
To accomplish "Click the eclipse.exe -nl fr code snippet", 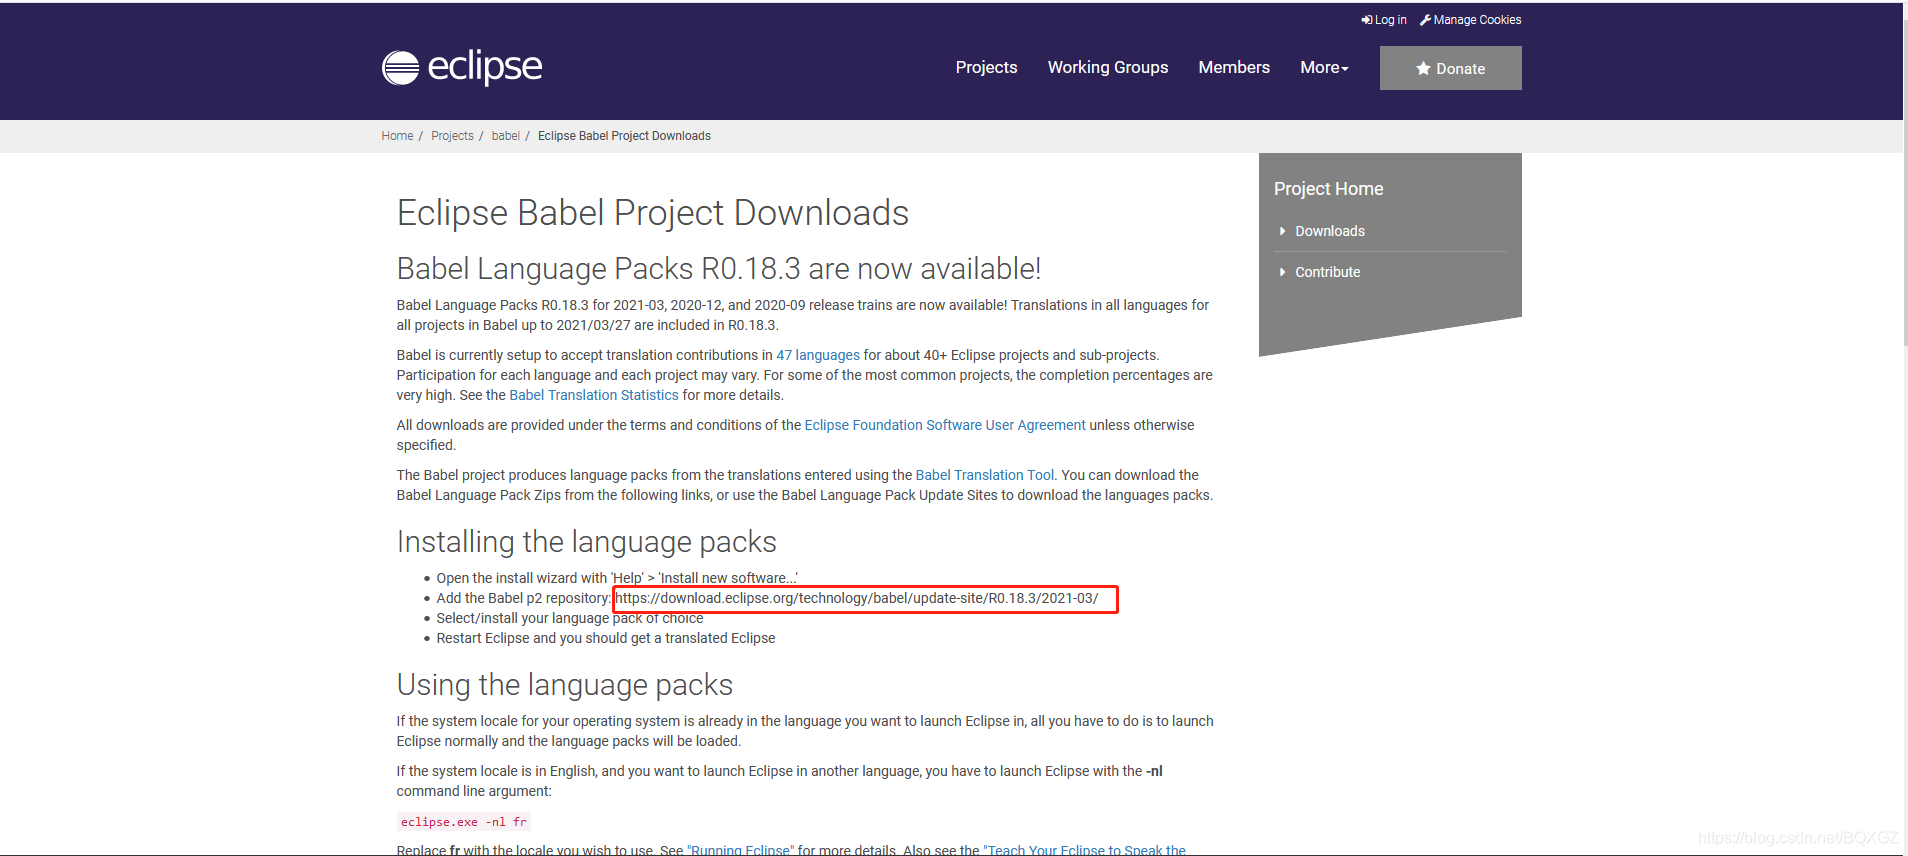I will click(463, 822).
